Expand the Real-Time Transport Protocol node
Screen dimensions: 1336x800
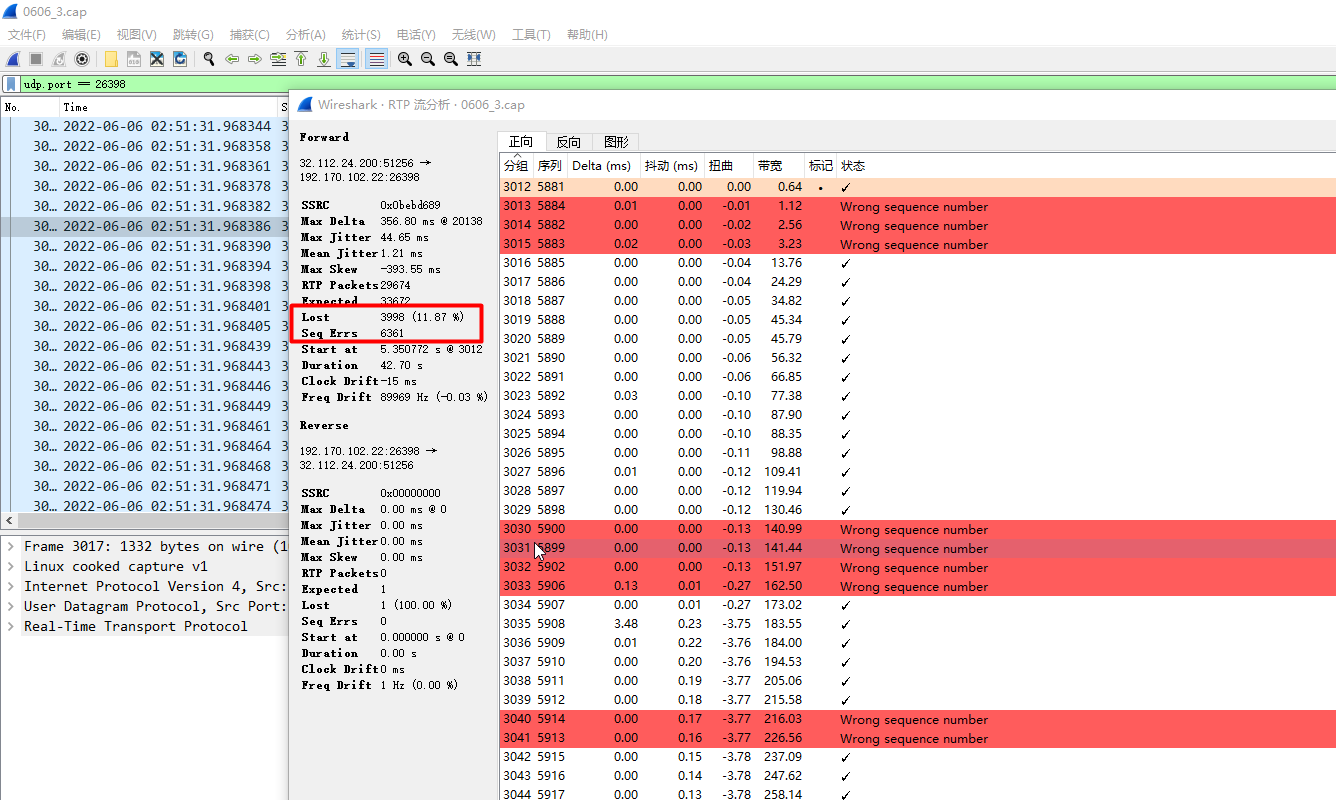[11, 626]
